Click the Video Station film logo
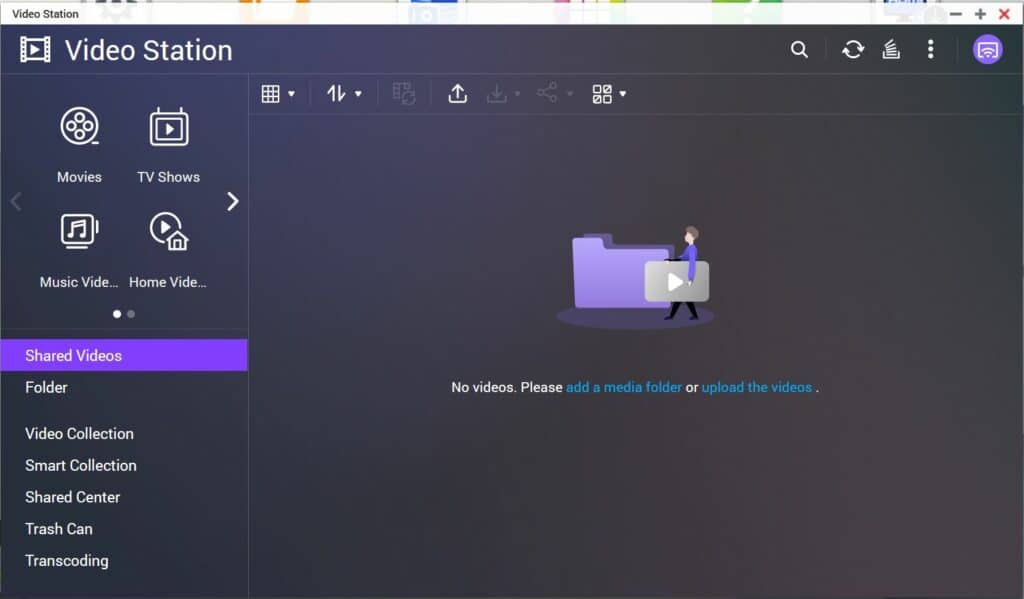 (35, 50)
